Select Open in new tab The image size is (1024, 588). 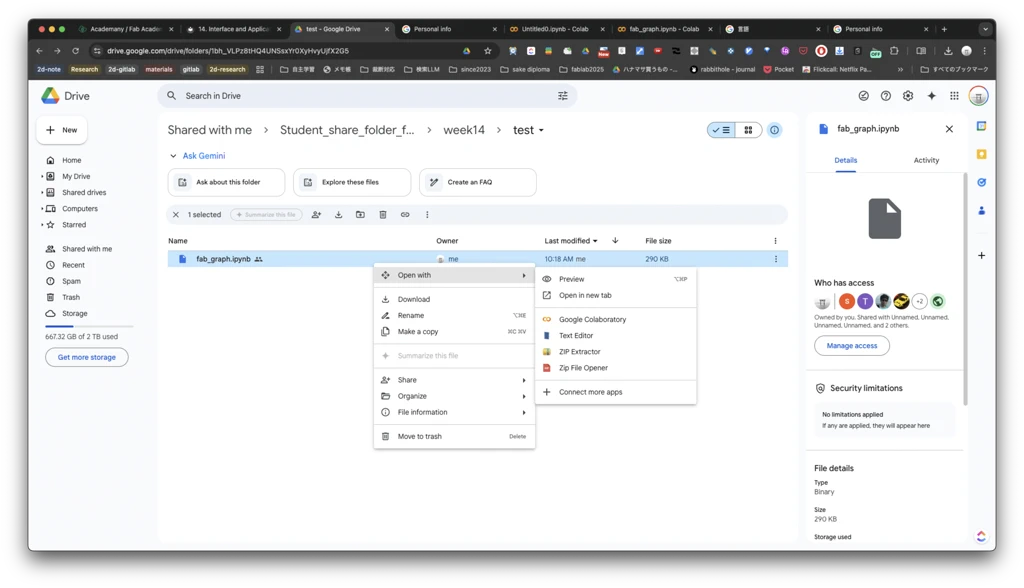click(x=616, y=295)
